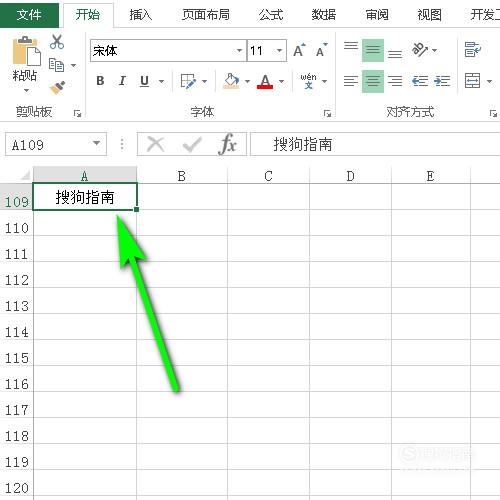This screenshot has width=500, height=500.
Task: Decrease font size with small A
Action: pos(321,51)
